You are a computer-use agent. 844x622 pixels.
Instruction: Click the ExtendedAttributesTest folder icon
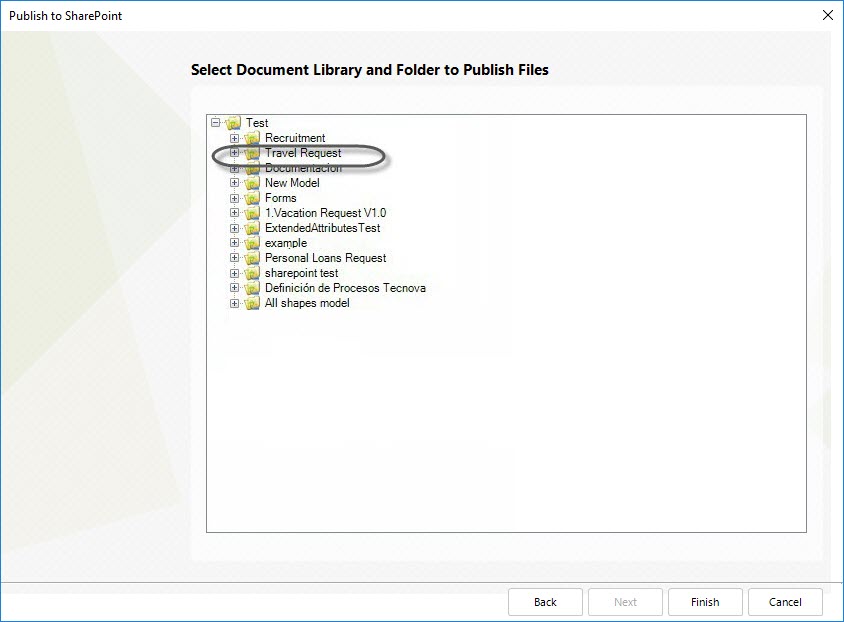pyautogui.click(x=252, y=229)
